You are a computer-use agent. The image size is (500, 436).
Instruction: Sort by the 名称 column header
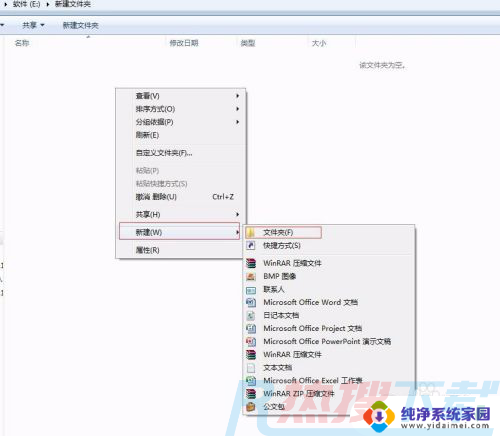pyautogui.click(x=22, y=43)
